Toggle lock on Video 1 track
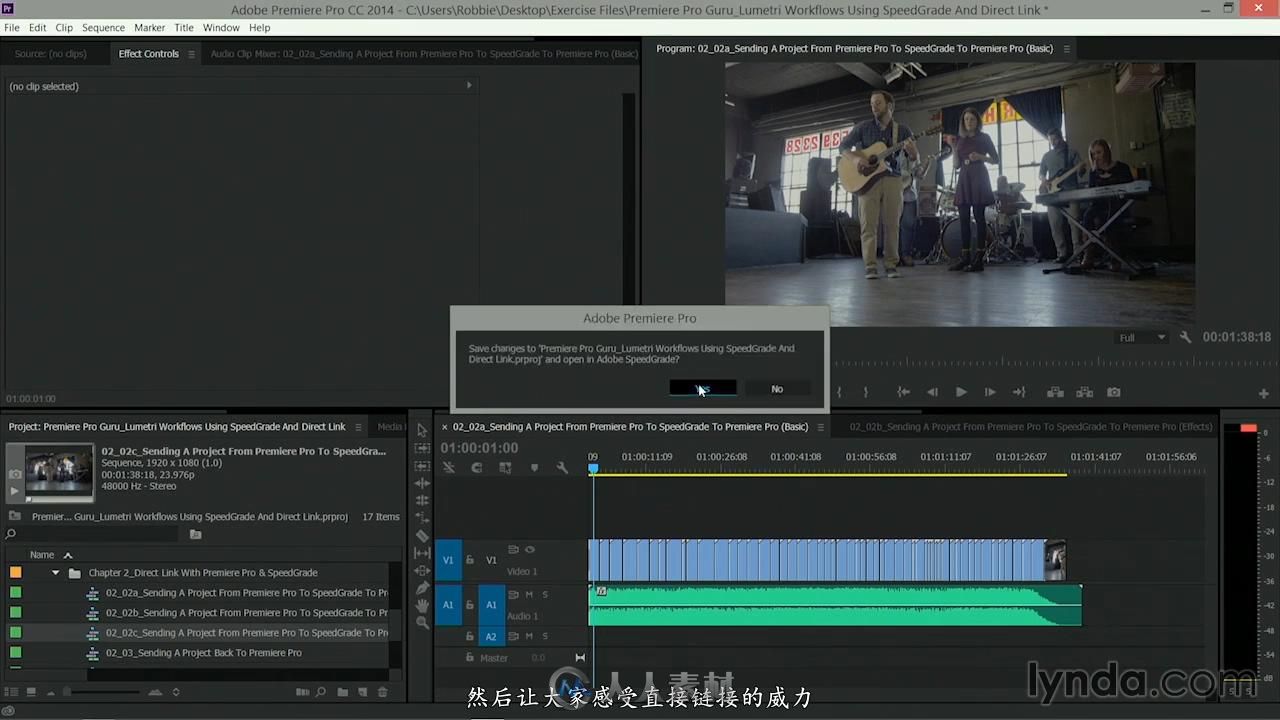This screenshot has width=1280, height=720. (x=470, y=560)
